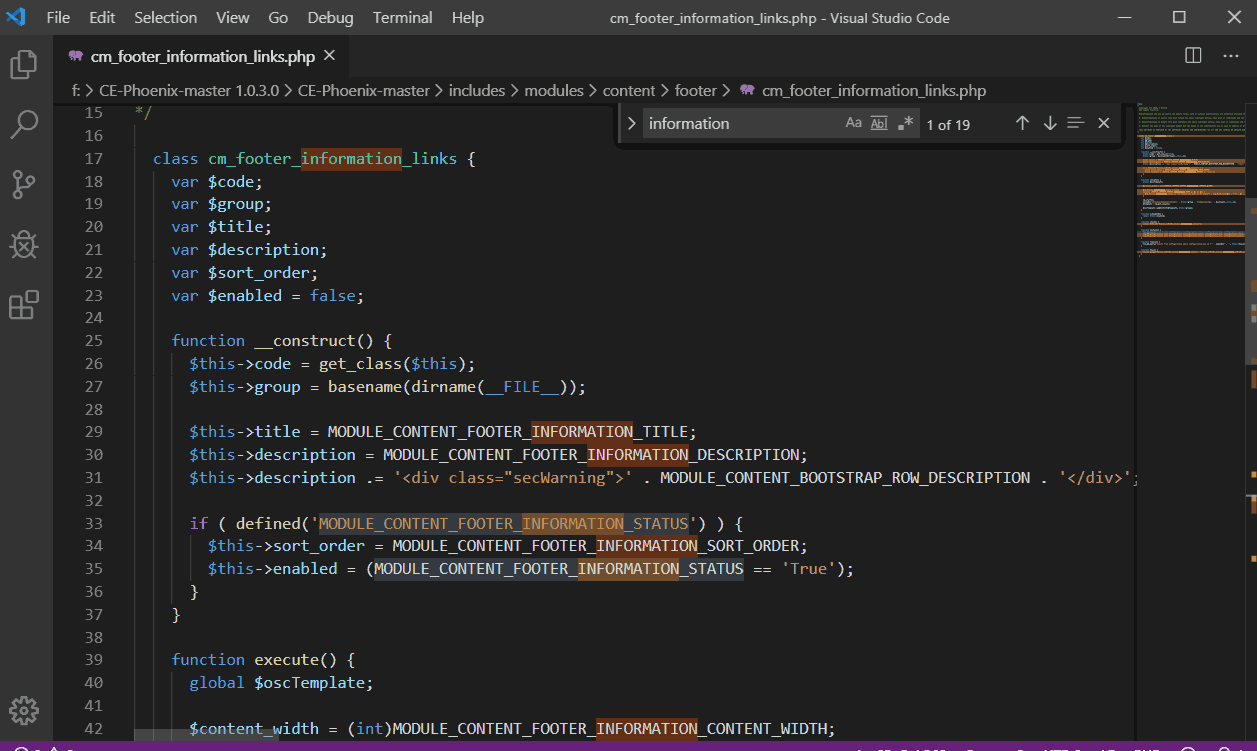The width and height of the screenshot is (1257, 751).
Task: Click PHP file icon in breadcrumb
Action: [x=747, y=90]
